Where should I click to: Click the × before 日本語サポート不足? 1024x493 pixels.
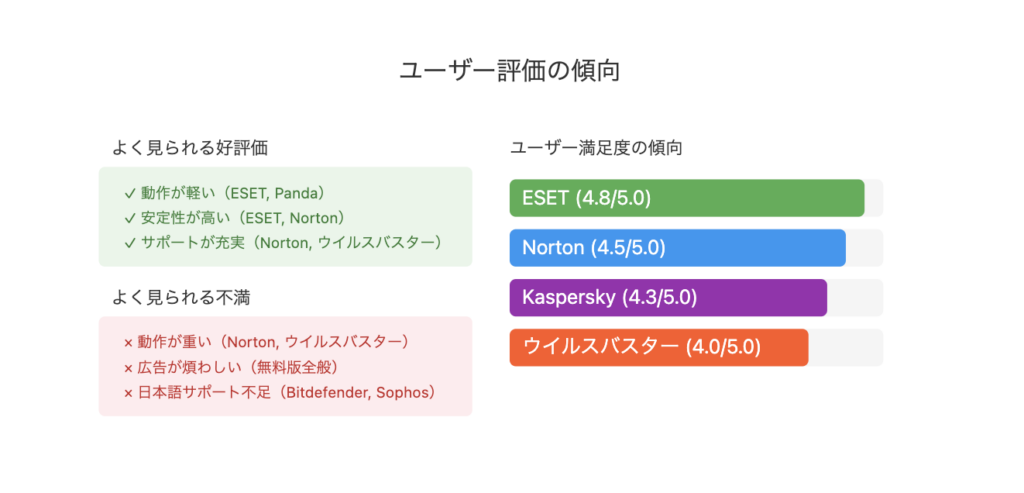[x=128, y=394]
